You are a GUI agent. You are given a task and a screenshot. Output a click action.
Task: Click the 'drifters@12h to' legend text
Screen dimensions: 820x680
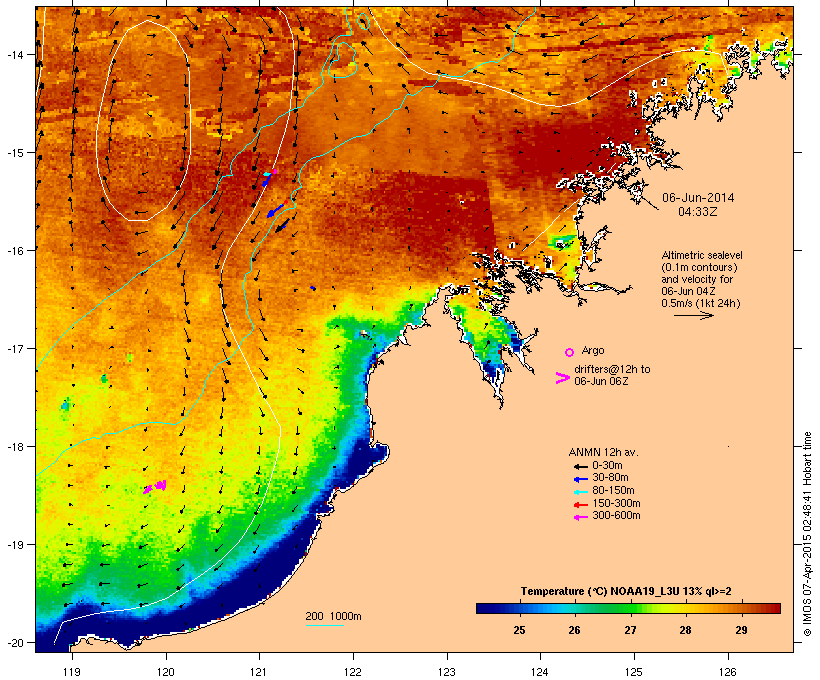[x=612, y=369]
